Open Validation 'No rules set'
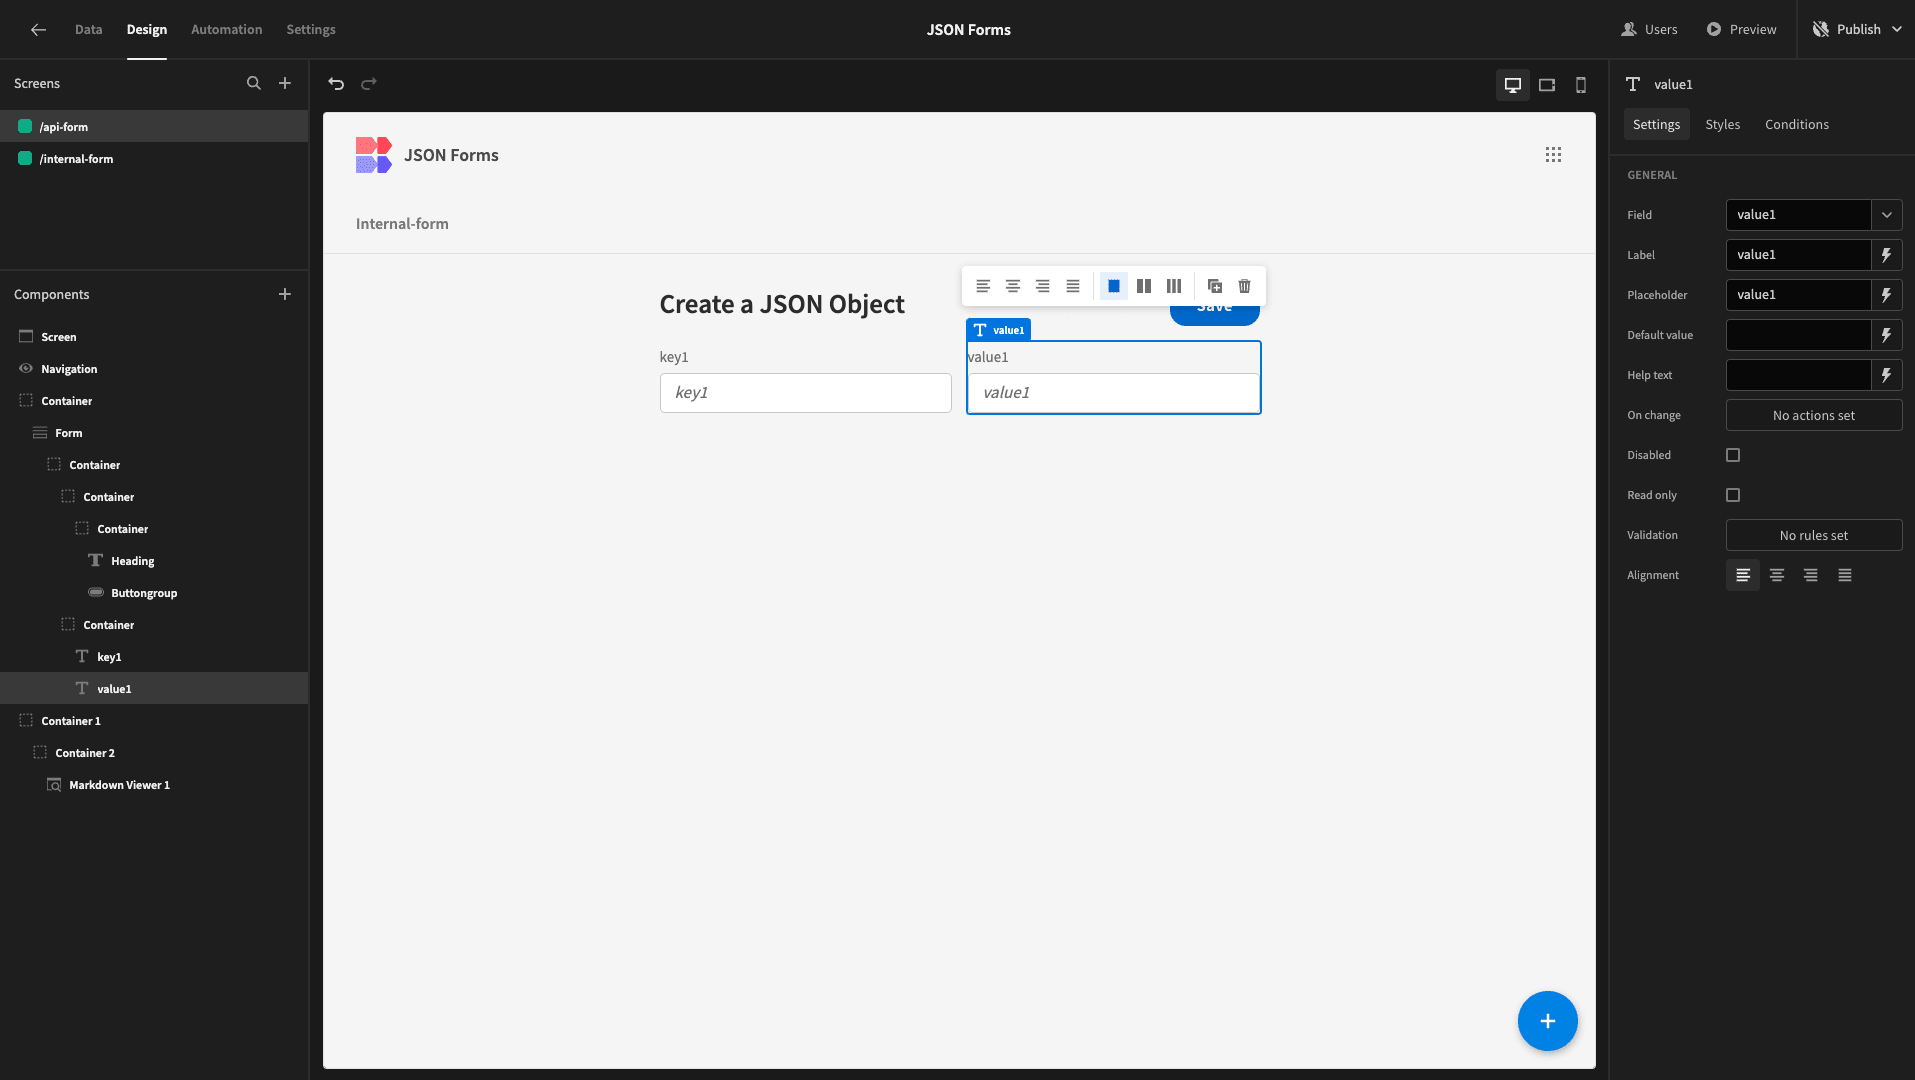This screenshot has height=1080, width=1915. click(1814, 535)
